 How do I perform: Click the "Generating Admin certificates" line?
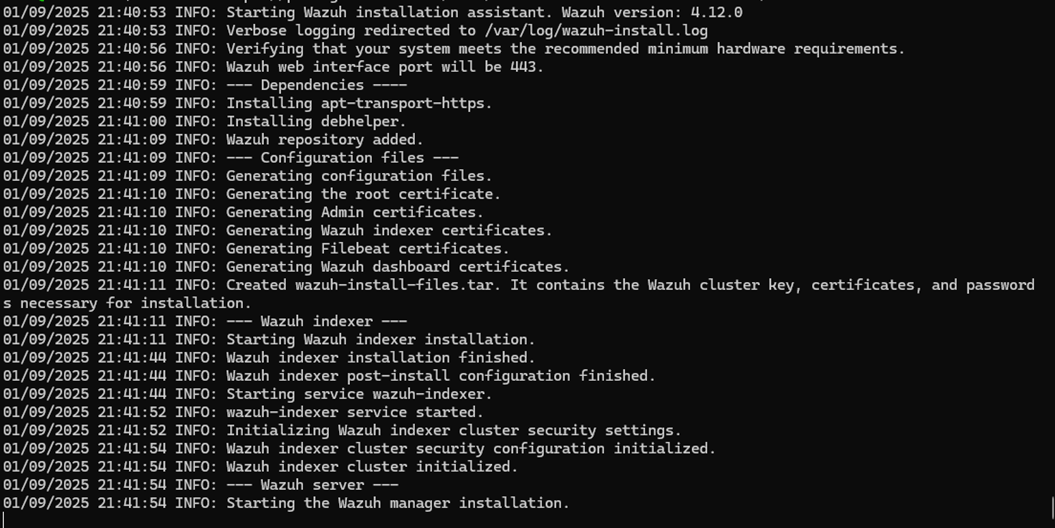(354, 212)
